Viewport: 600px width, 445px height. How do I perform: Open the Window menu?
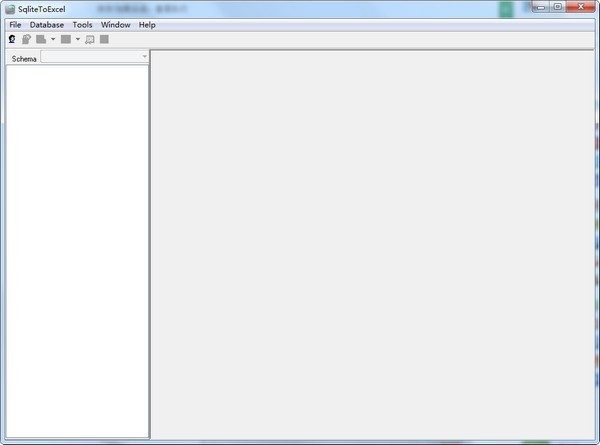(116, 24)
